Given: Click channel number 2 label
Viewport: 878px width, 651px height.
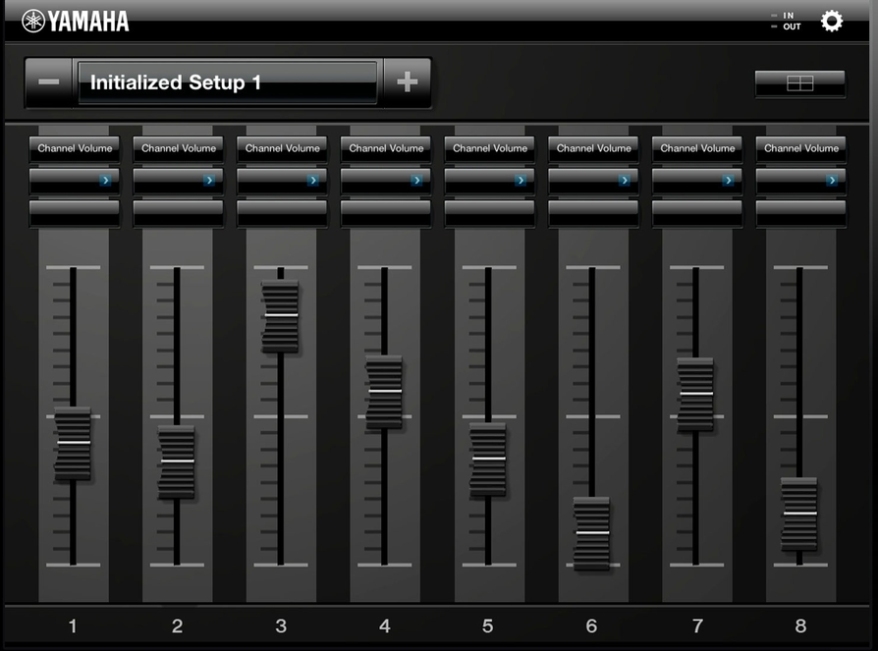Looking at the screenshot, I should coord(177,626).
